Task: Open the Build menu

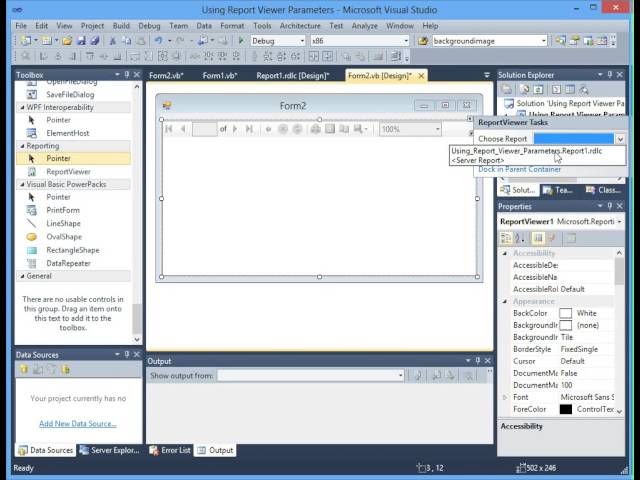Action: 121,26
